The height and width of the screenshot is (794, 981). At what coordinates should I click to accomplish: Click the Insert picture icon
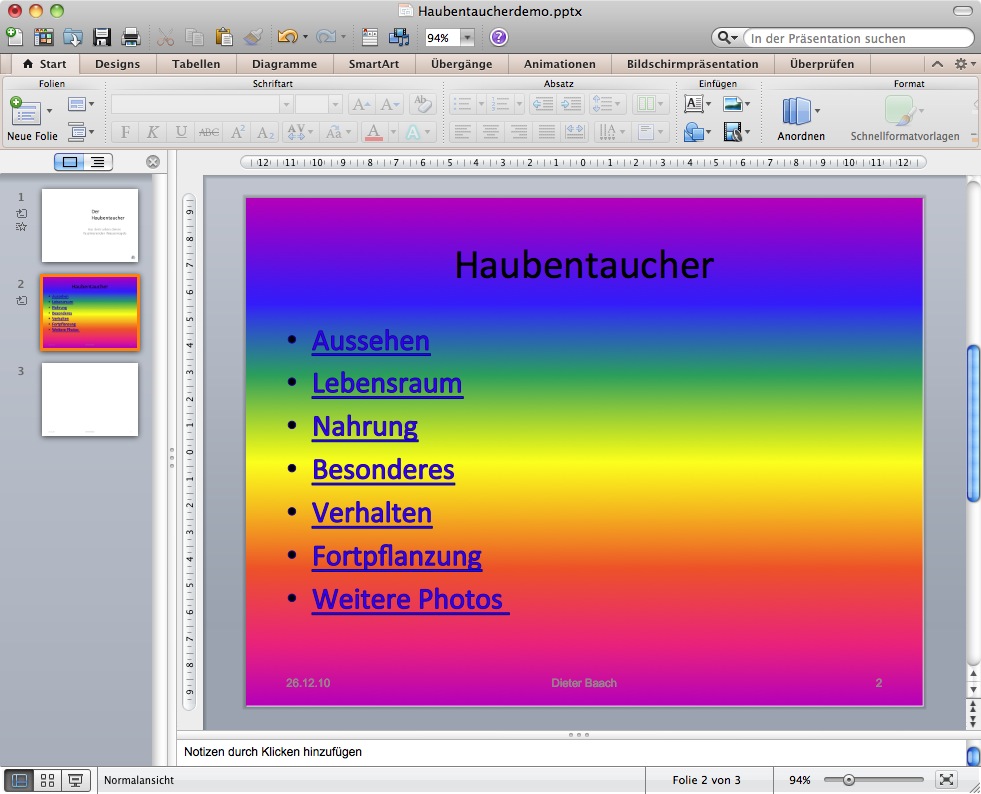tap(733, 104)
